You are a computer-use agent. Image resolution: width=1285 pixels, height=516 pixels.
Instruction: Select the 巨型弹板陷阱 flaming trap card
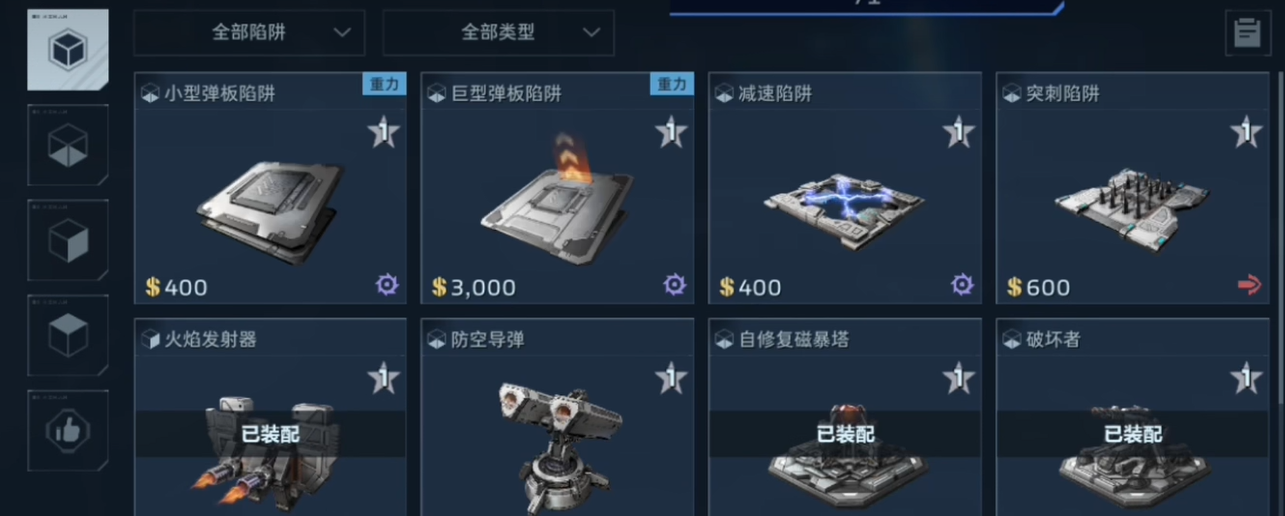(x=557, y=187)
